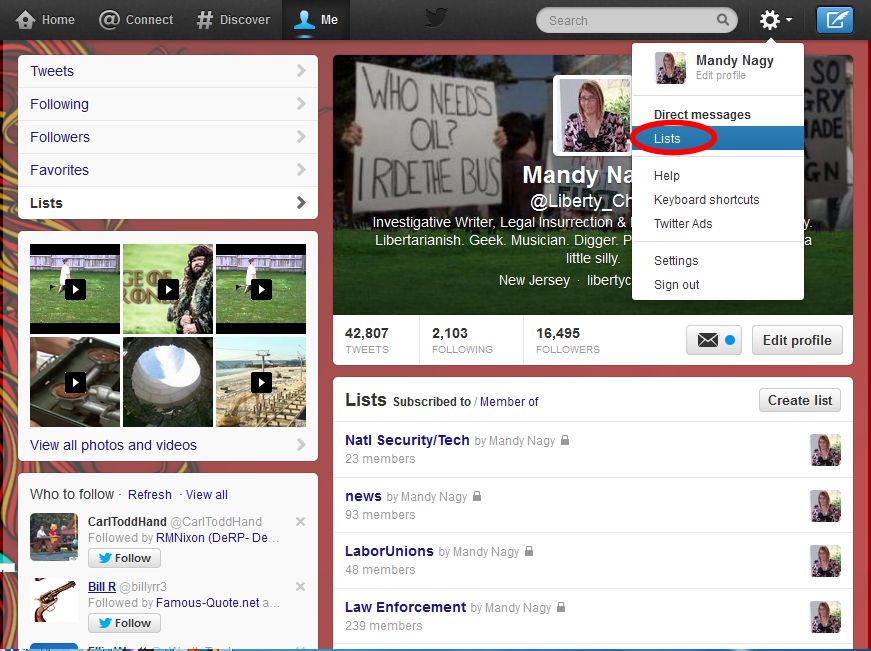Click Bill R revolver avatar
The image size is (871, 651).
(54, 602)
